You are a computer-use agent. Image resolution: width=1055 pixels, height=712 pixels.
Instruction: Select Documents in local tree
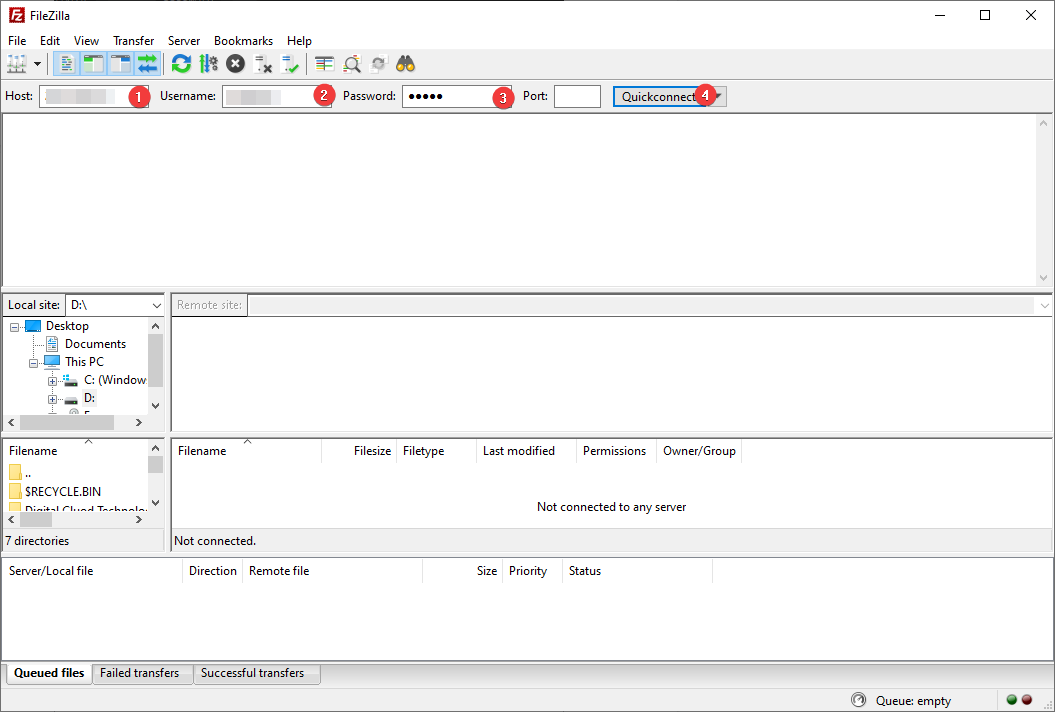[95, 344]
